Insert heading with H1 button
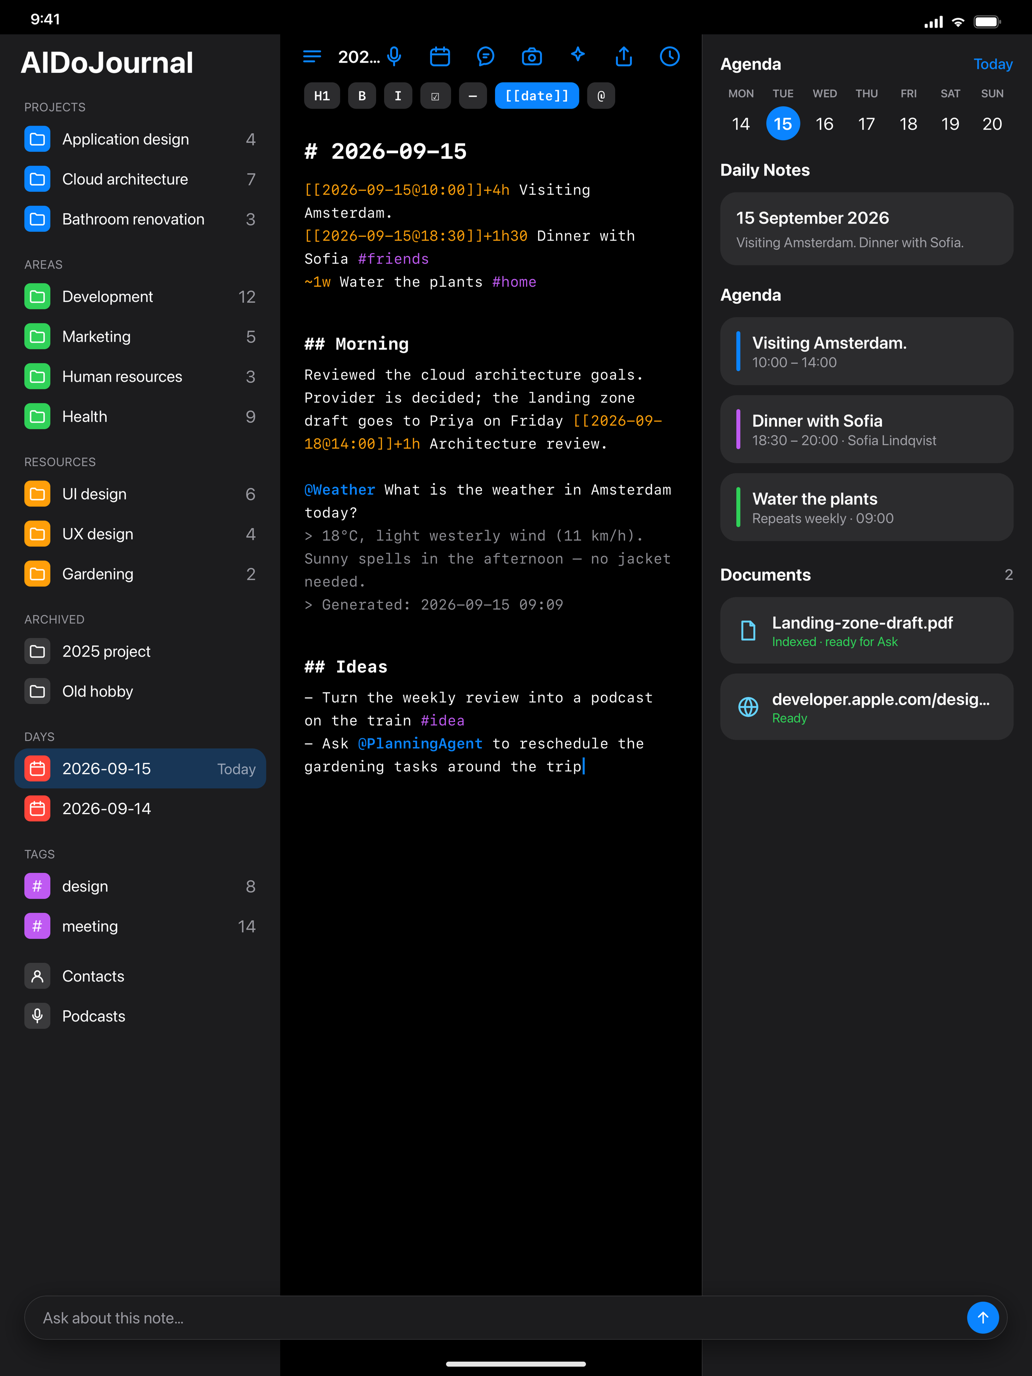 click(322, 96)
